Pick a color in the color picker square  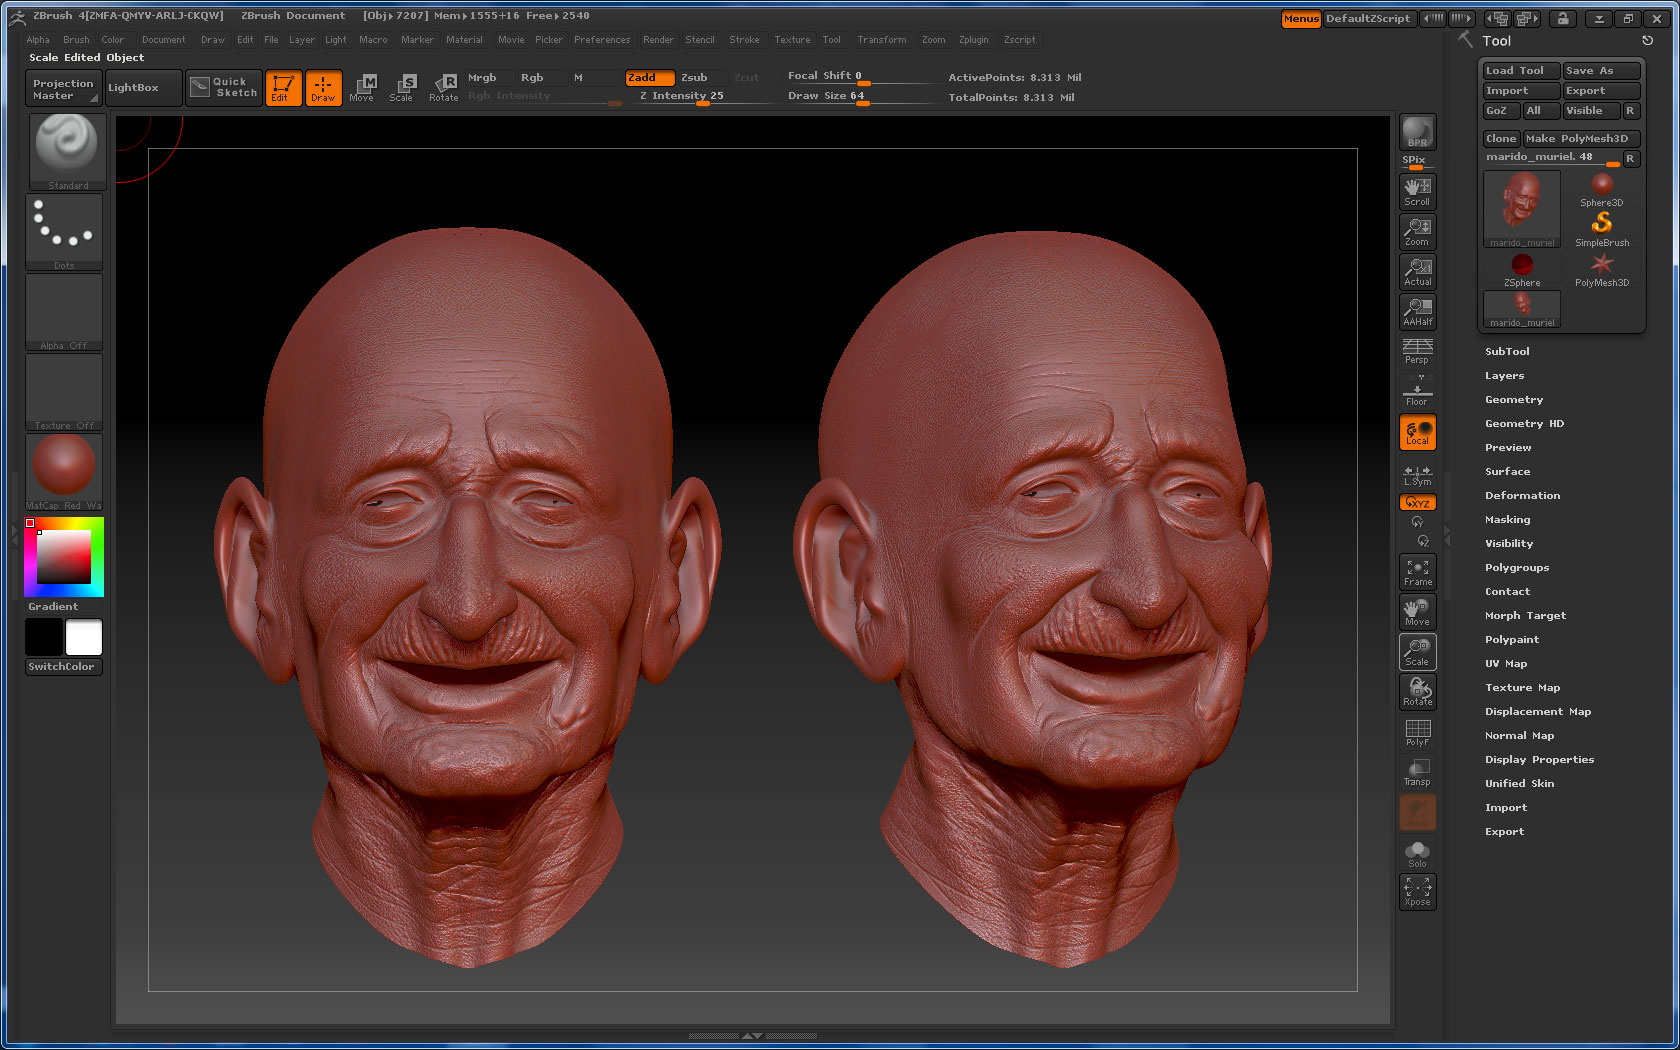[65, 557]
